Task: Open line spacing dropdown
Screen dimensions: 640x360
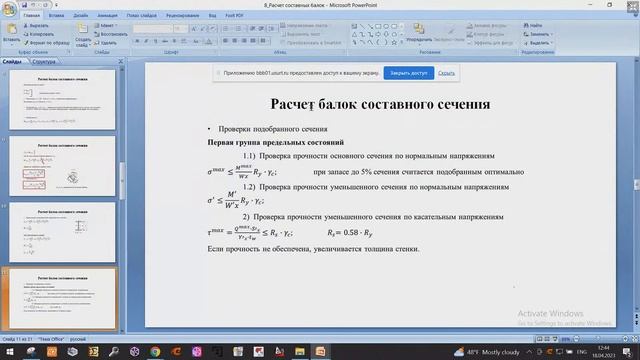Action: click(x=272, y=28)
